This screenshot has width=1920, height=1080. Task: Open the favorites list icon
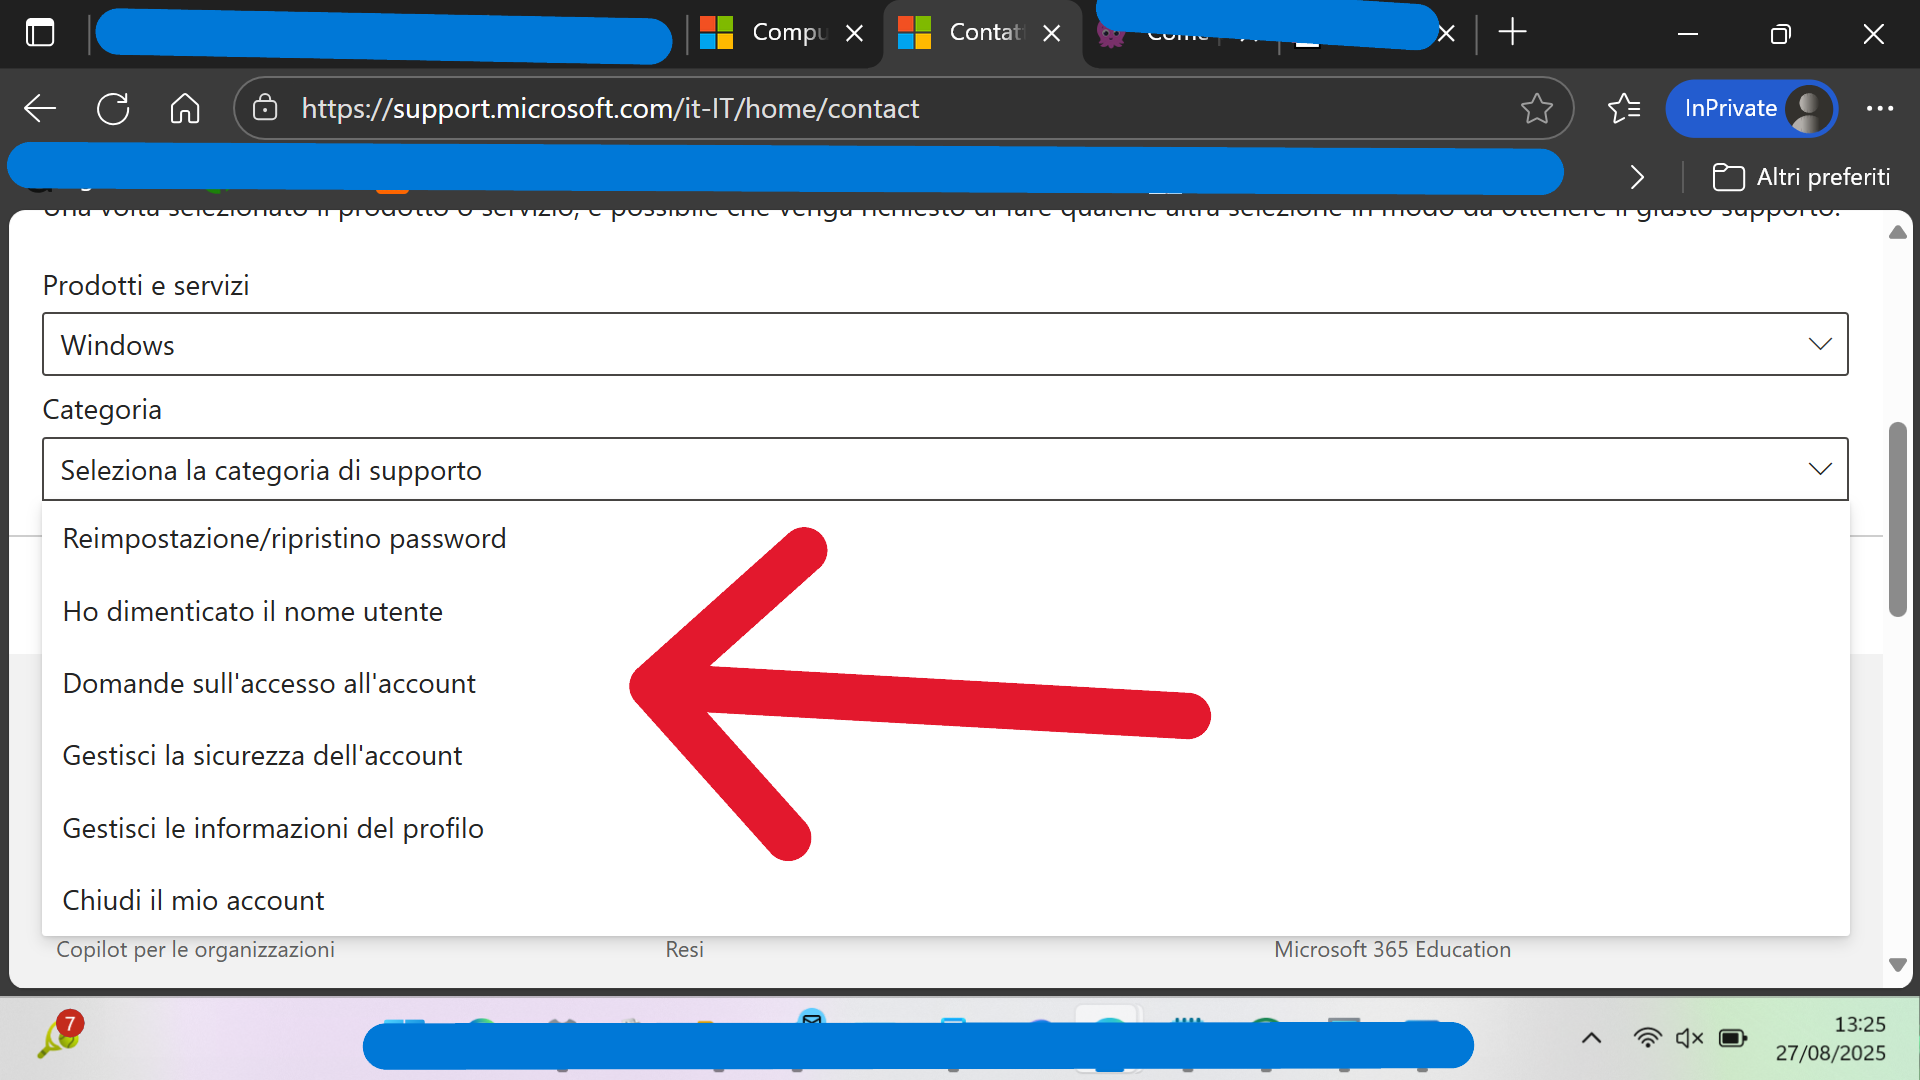pos(1624,108)
